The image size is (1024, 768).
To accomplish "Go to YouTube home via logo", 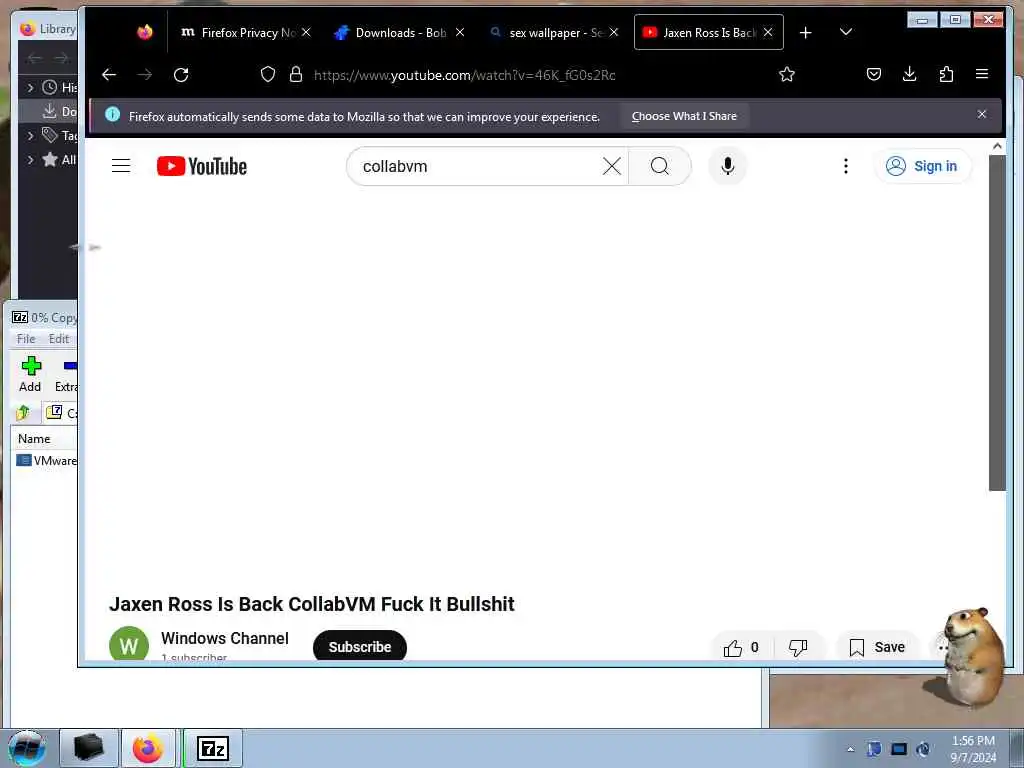I will (x=202, y=167).
